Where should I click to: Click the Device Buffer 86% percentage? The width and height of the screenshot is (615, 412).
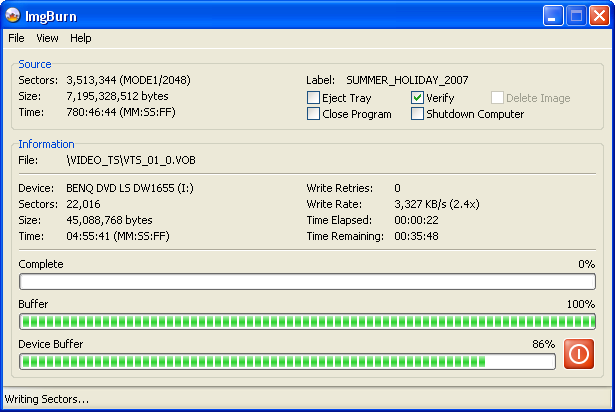click(544, 344)
